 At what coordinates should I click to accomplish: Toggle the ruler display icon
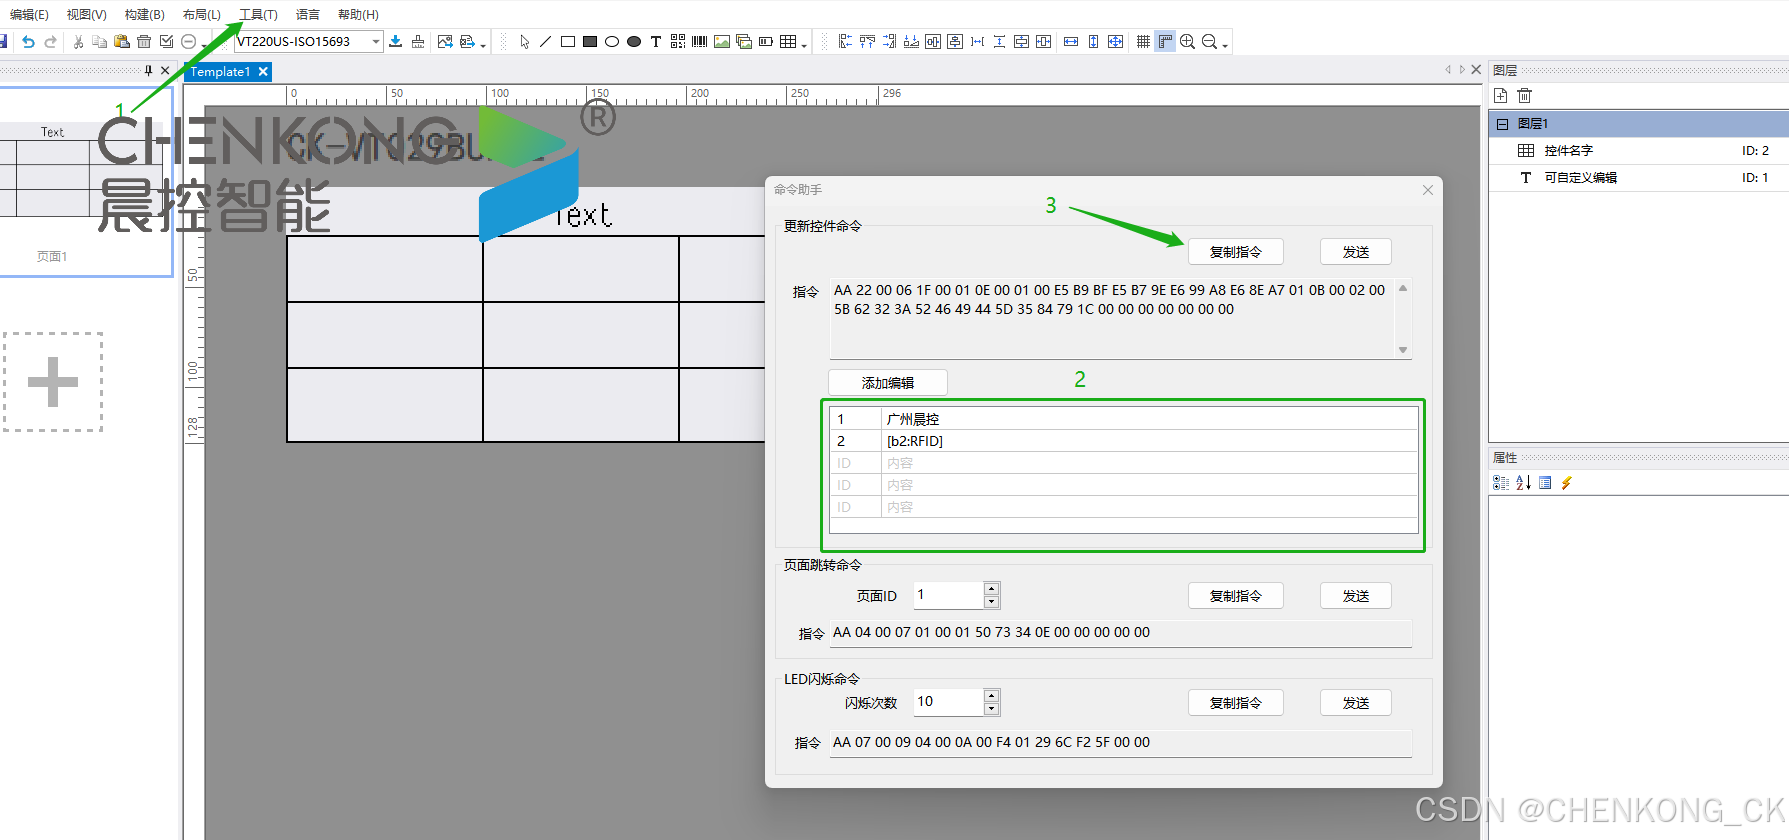point(1165,42)
